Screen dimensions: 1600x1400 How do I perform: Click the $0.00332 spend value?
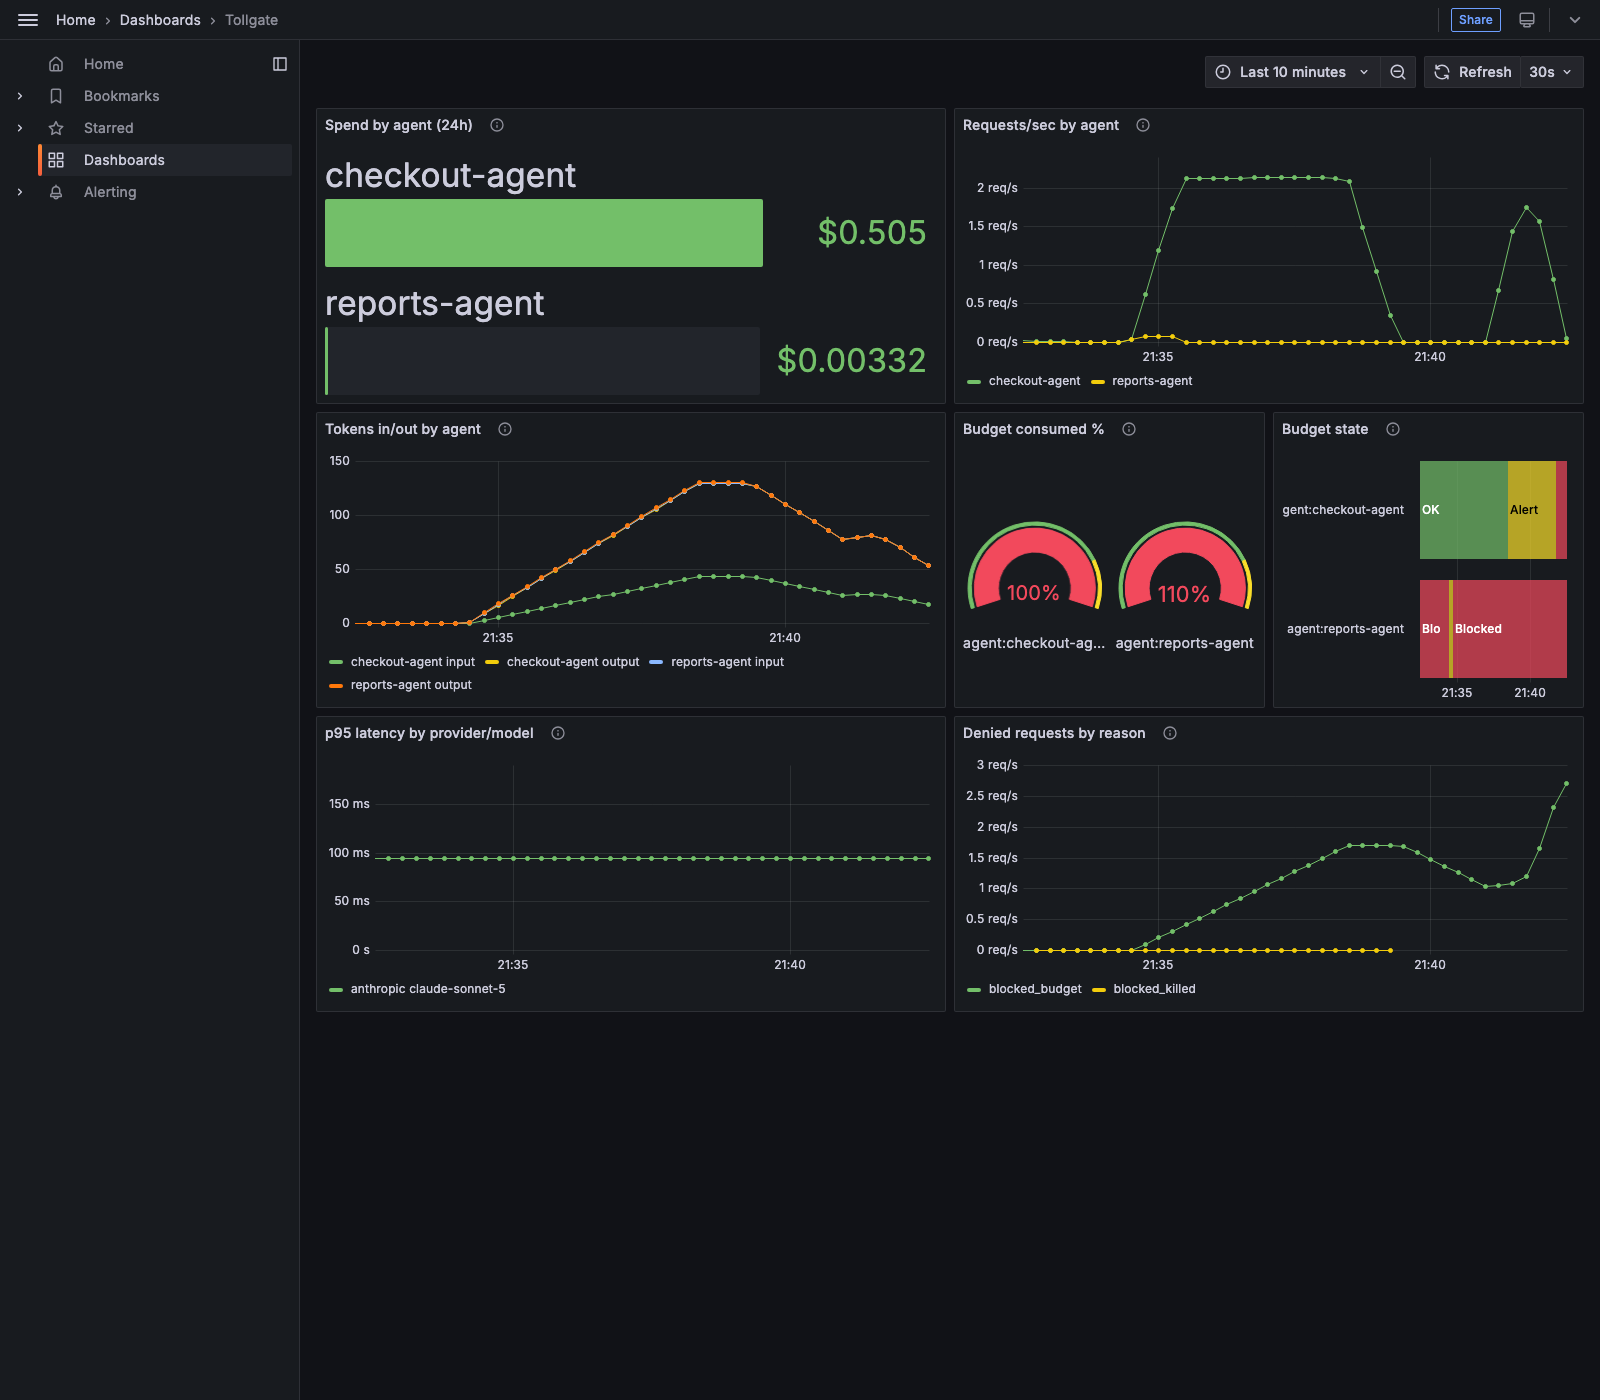852,361
